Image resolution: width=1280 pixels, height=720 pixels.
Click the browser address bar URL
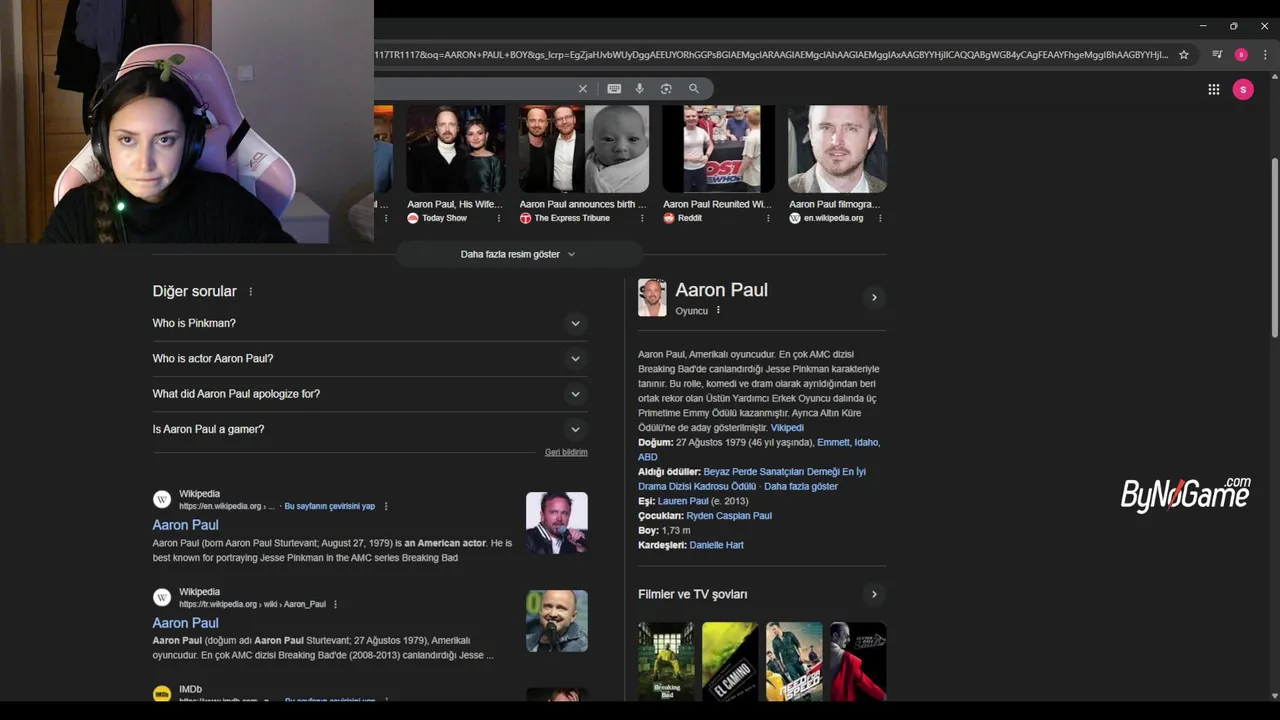[x=771, y=55]
